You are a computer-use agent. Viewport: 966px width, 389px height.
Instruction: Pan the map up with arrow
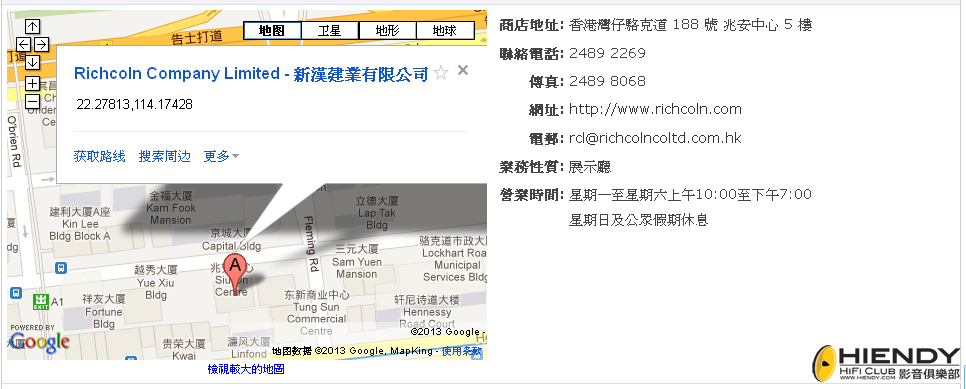point(33,27)
